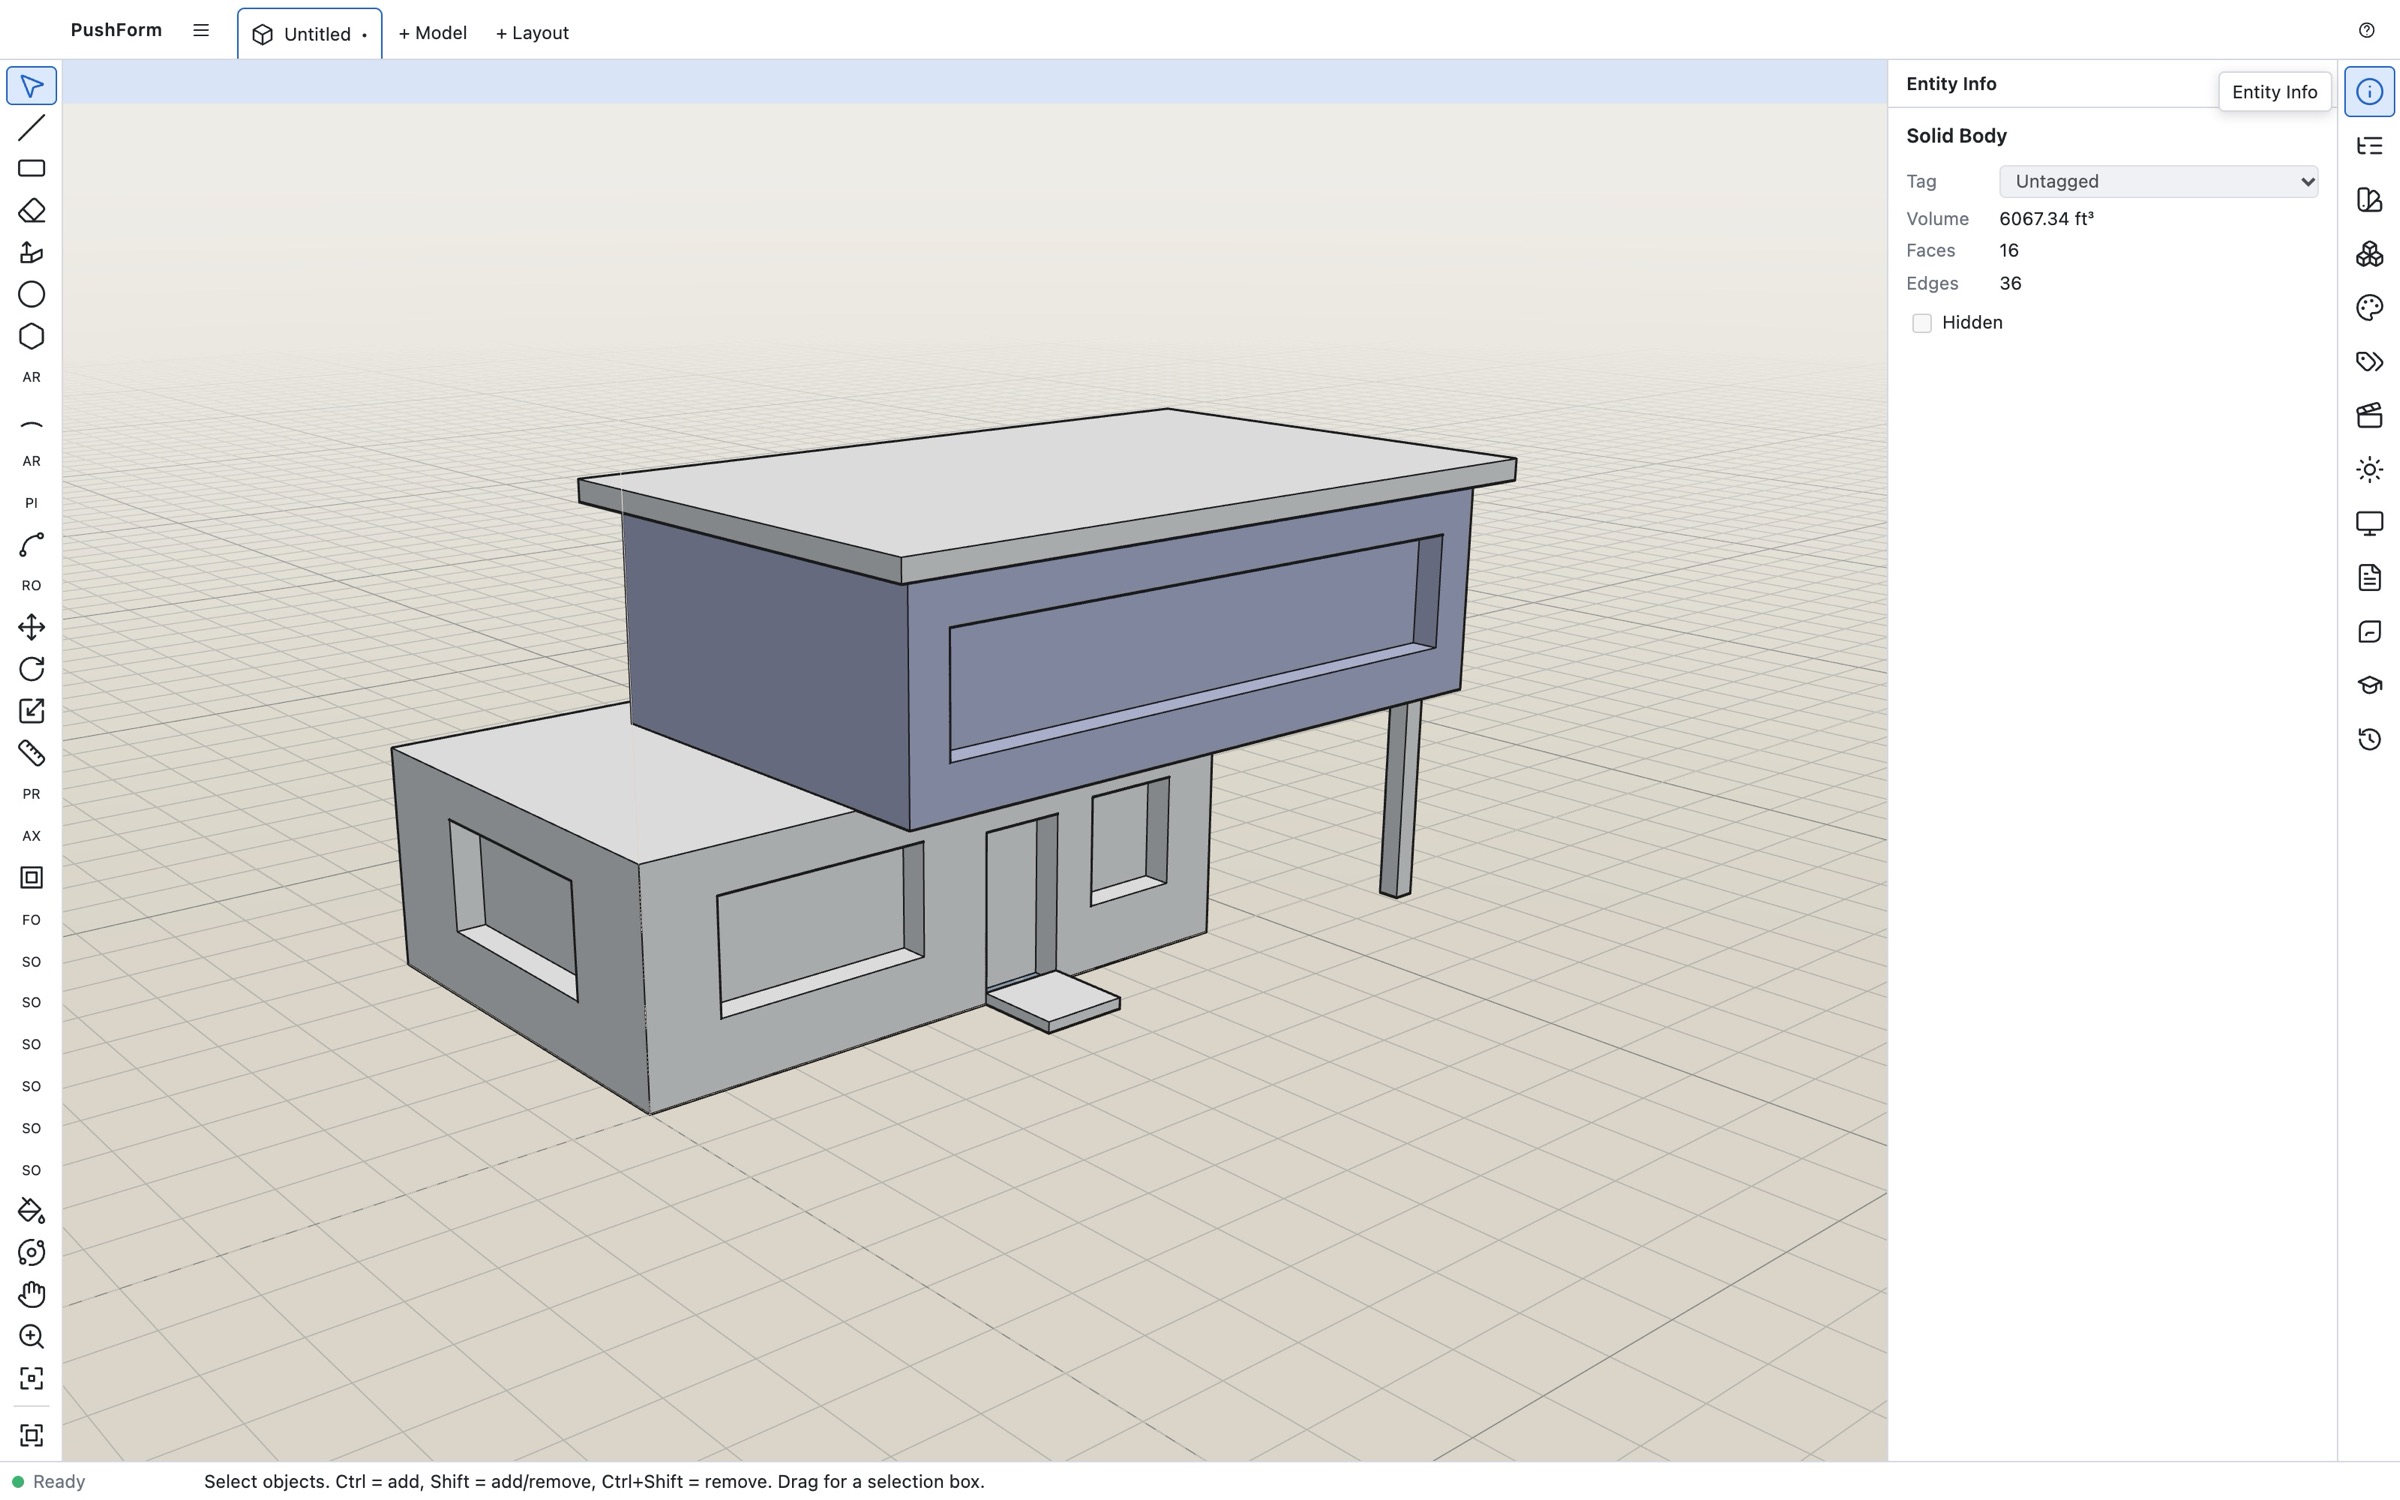Open the hamburger menu beside PushForm
This screenshot has height=1500, width=2400.
pyautogui.click(x=201, y=30)
